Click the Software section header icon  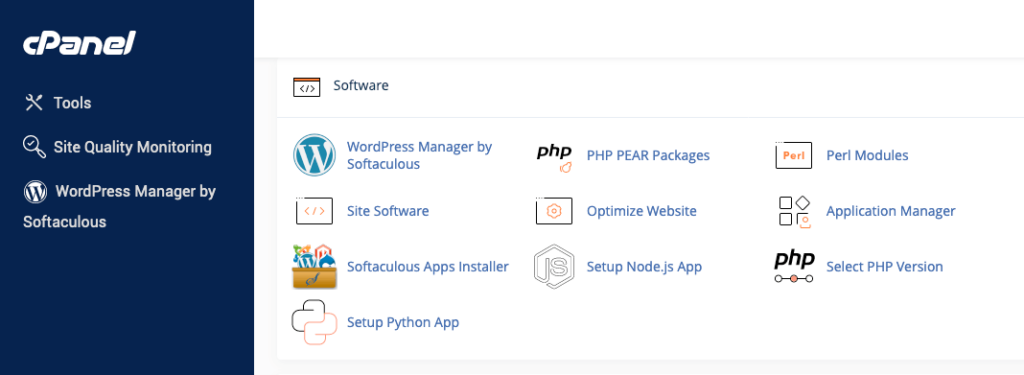click(306, 87)
